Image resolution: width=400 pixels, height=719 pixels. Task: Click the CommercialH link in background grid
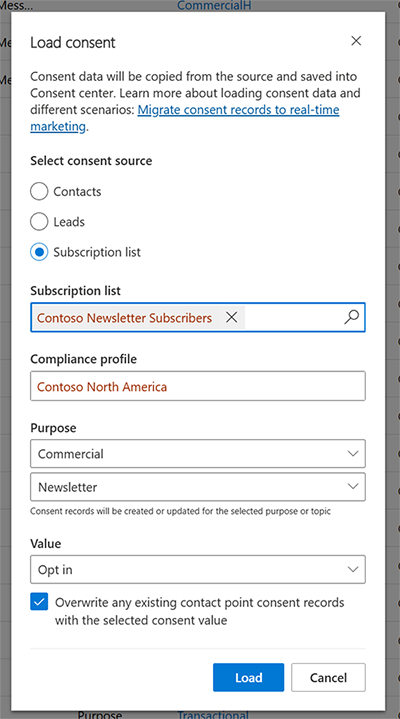point(214,6)
